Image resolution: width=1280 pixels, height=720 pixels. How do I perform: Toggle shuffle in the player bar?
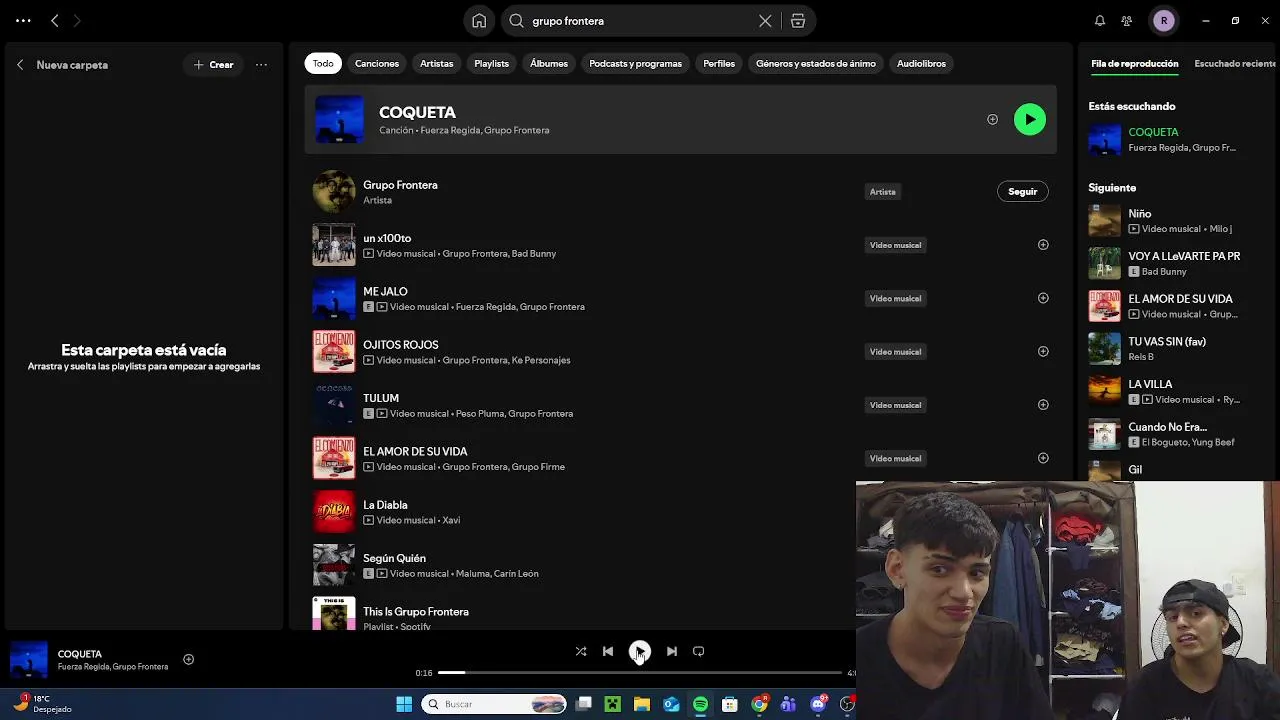point(581,652)
